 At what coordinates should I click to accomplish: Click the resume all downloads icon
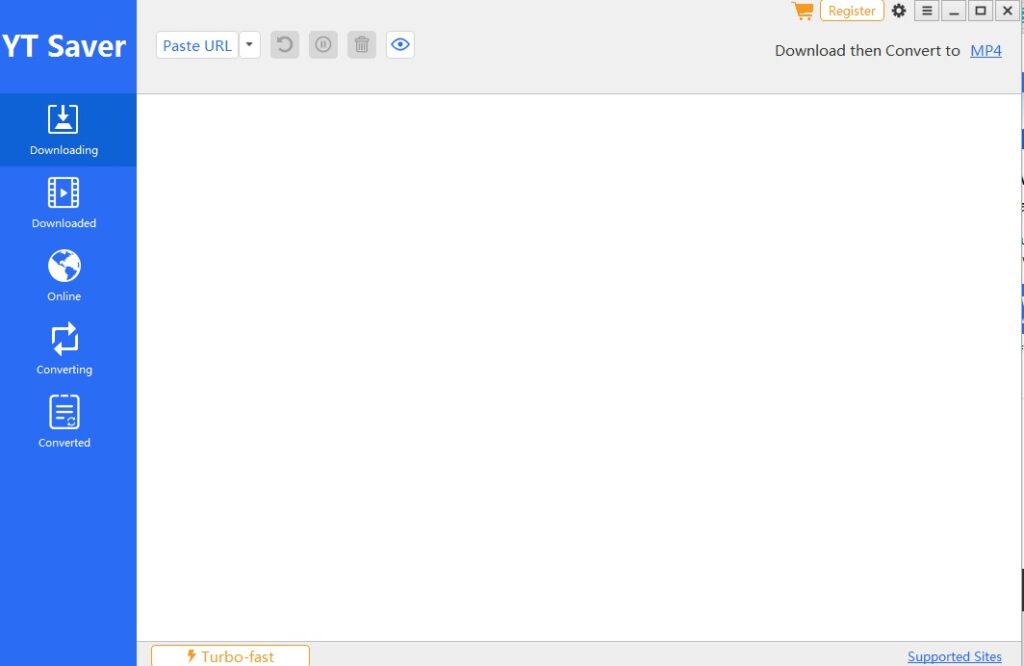pyautogui.click(x=285, y=45)
